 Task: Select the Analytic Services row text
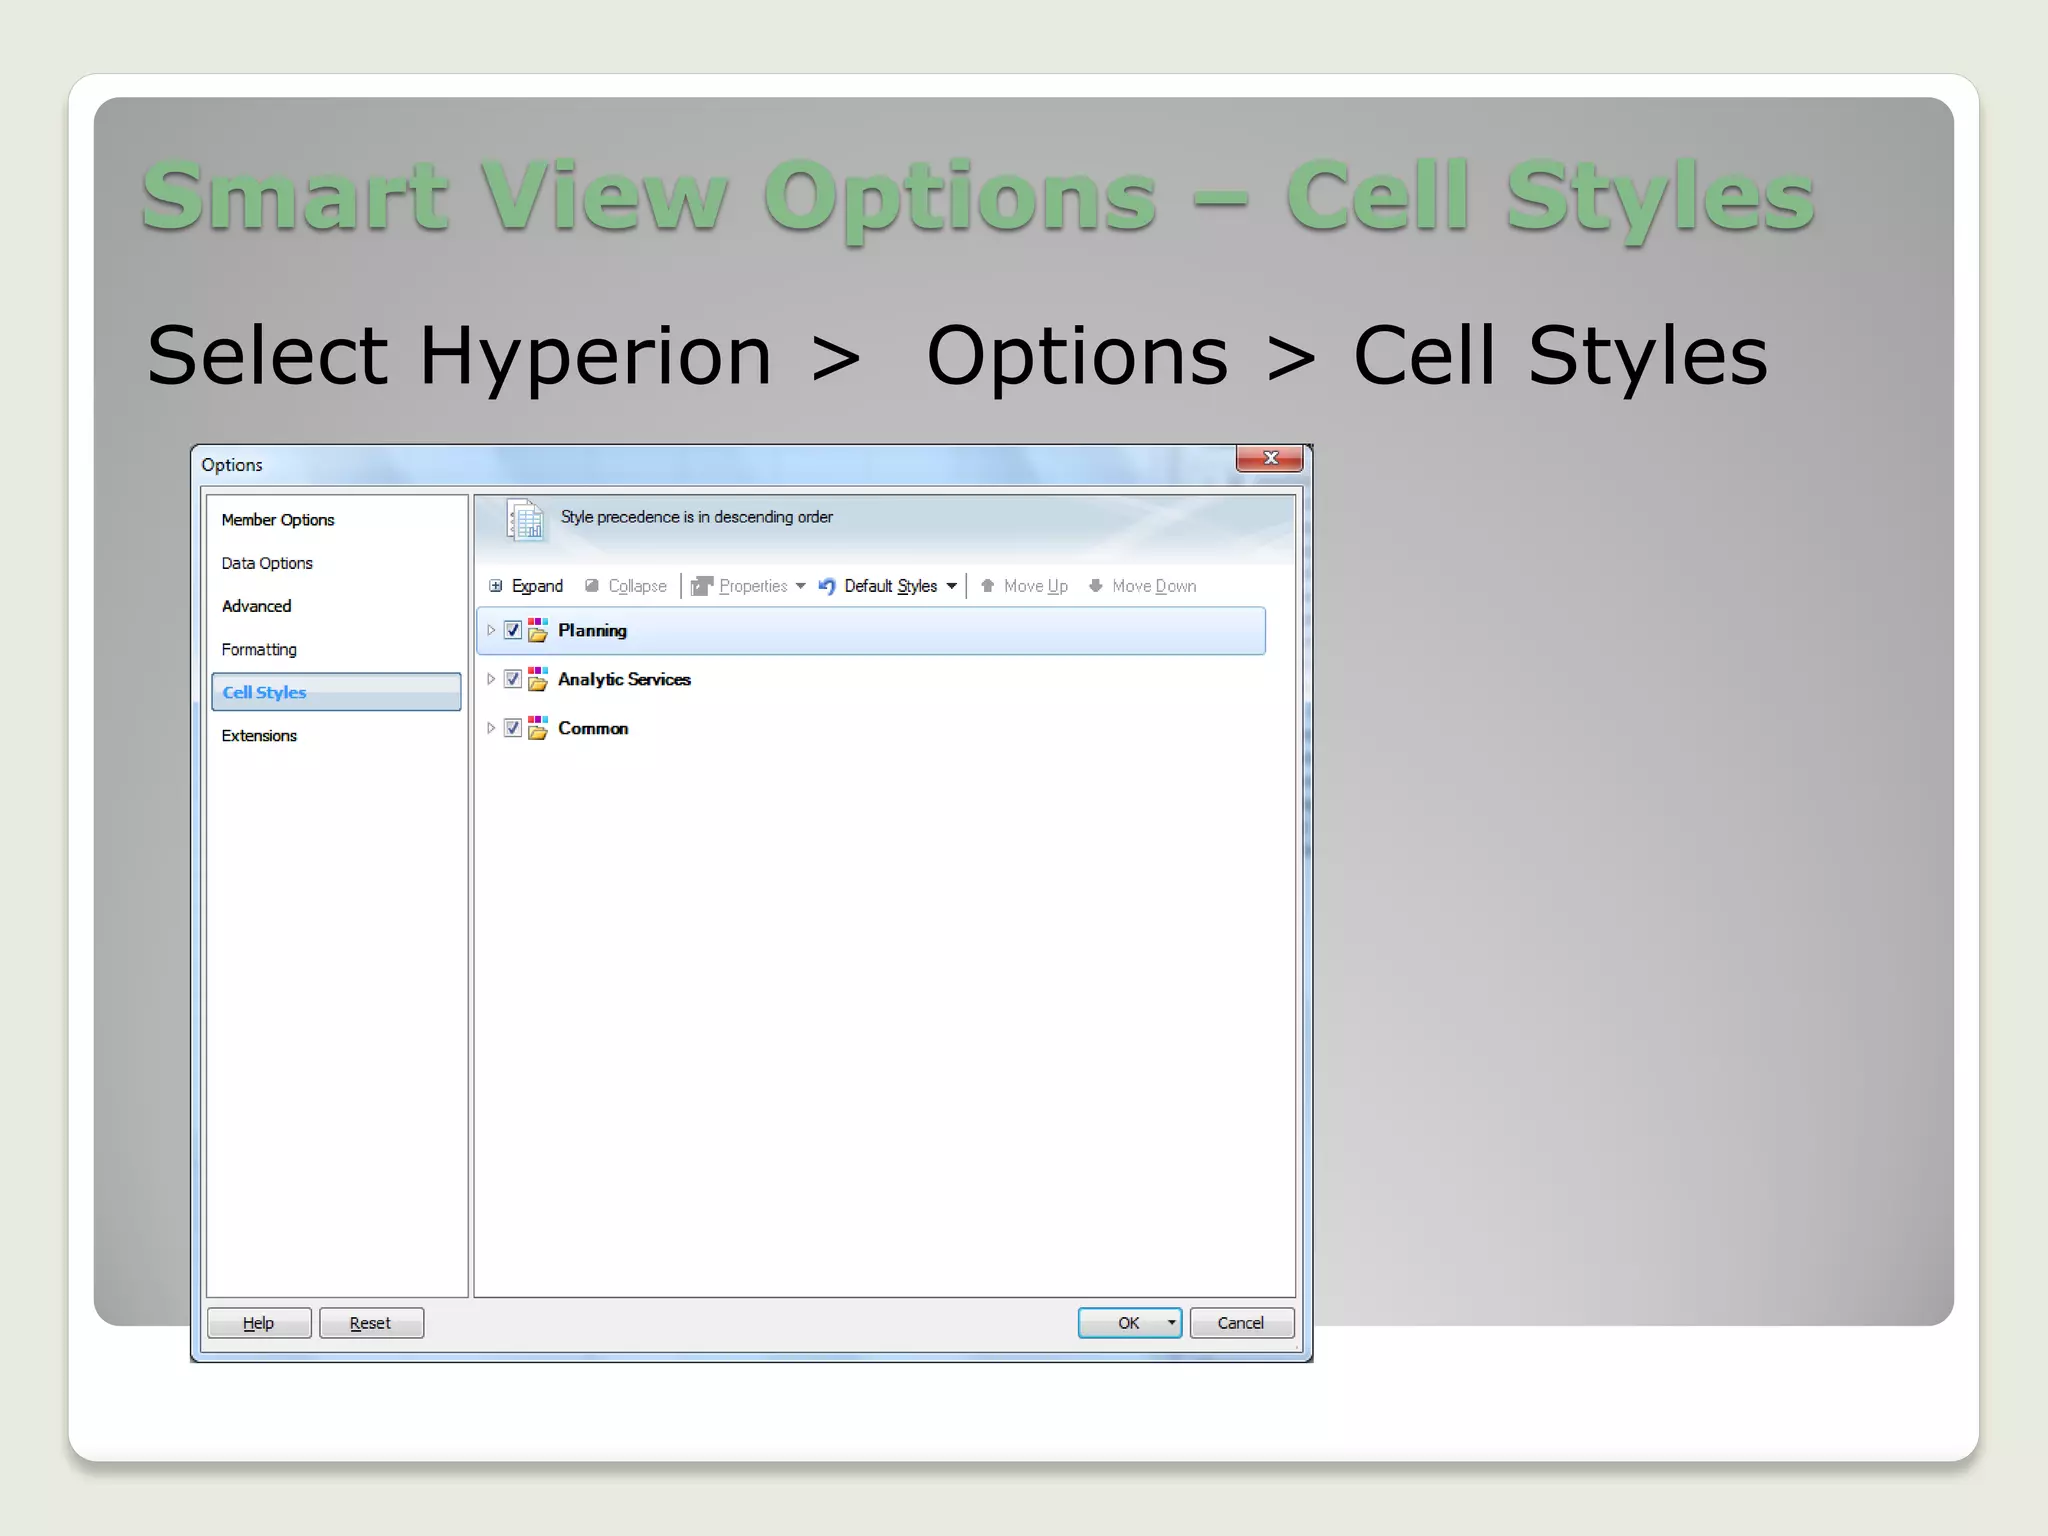[624, 679]
